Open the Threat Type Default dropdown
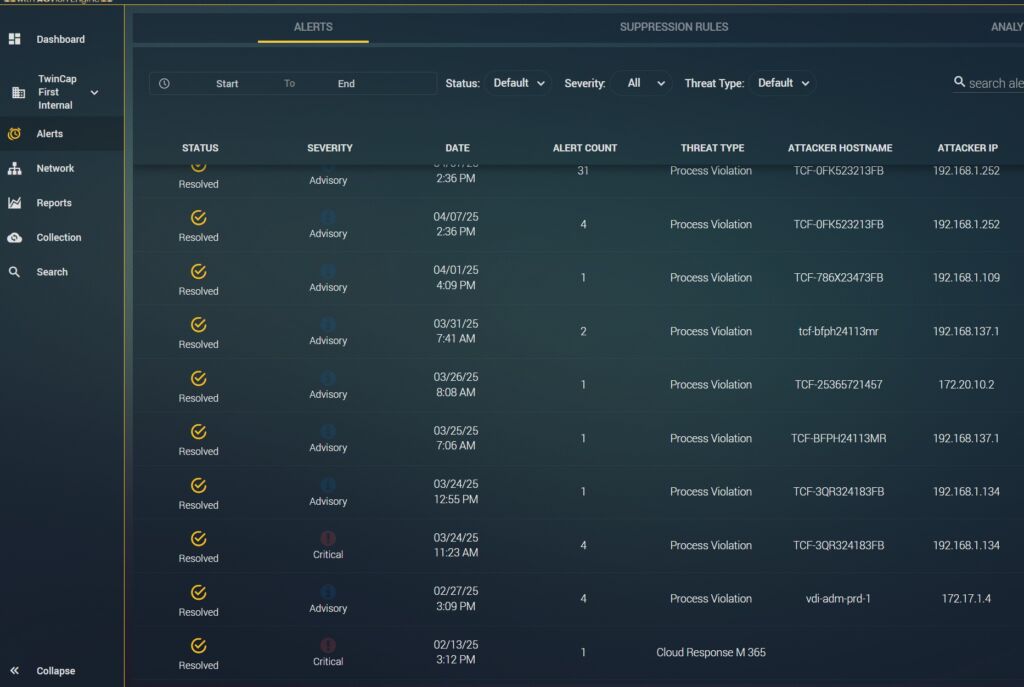 [783, 84]
